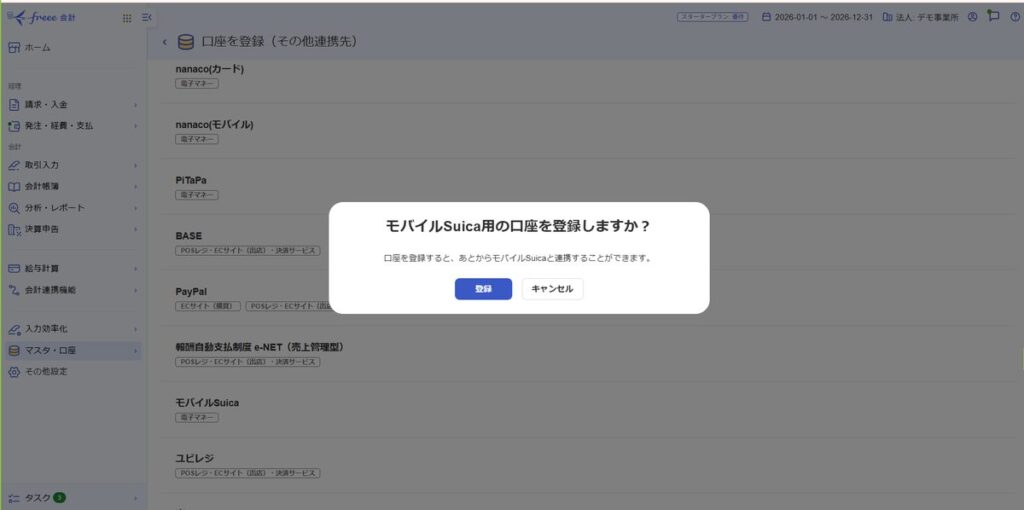Screen dimensions: 1024x510
Task: Select ユビレジ in the list
Action: (x=195, y=458)
